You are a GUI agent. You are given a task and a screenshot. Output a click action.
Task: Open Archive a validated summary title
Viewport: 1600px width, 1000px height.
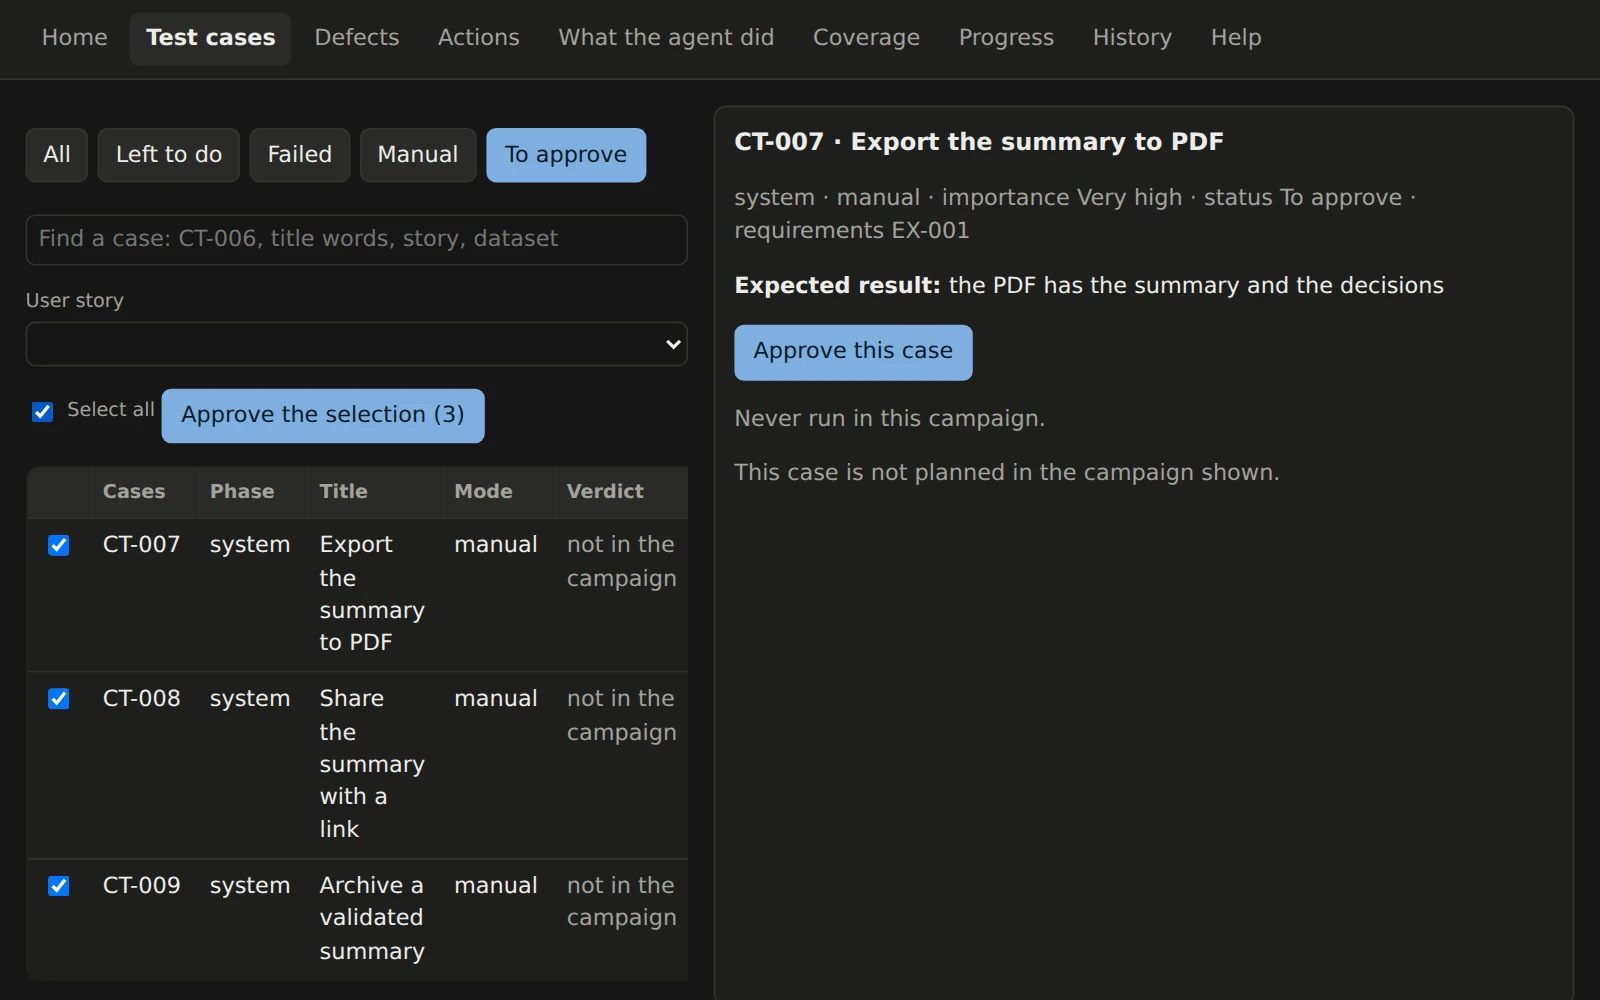(x=372, y=918)
